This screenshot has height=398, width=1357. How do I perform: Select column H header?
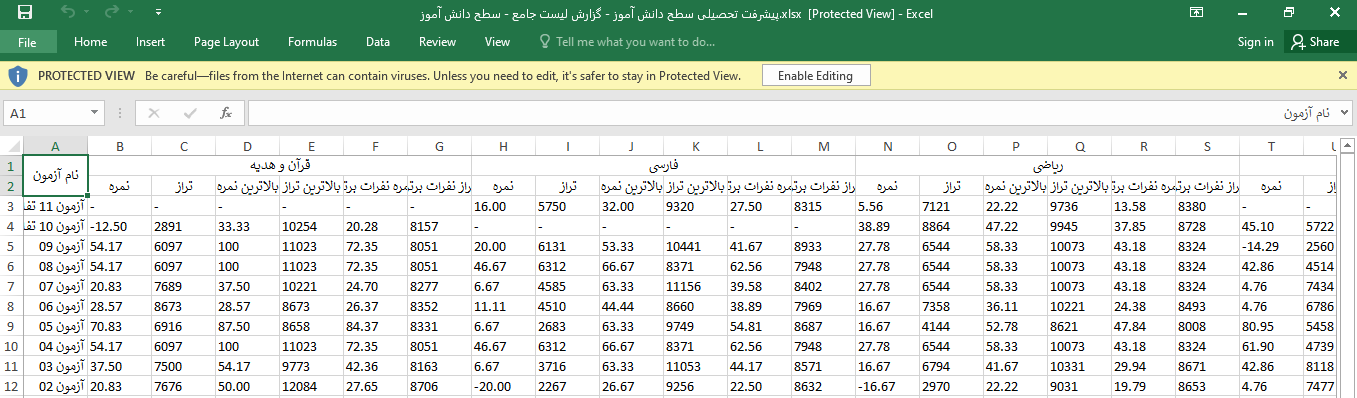(x=503, y=146)
